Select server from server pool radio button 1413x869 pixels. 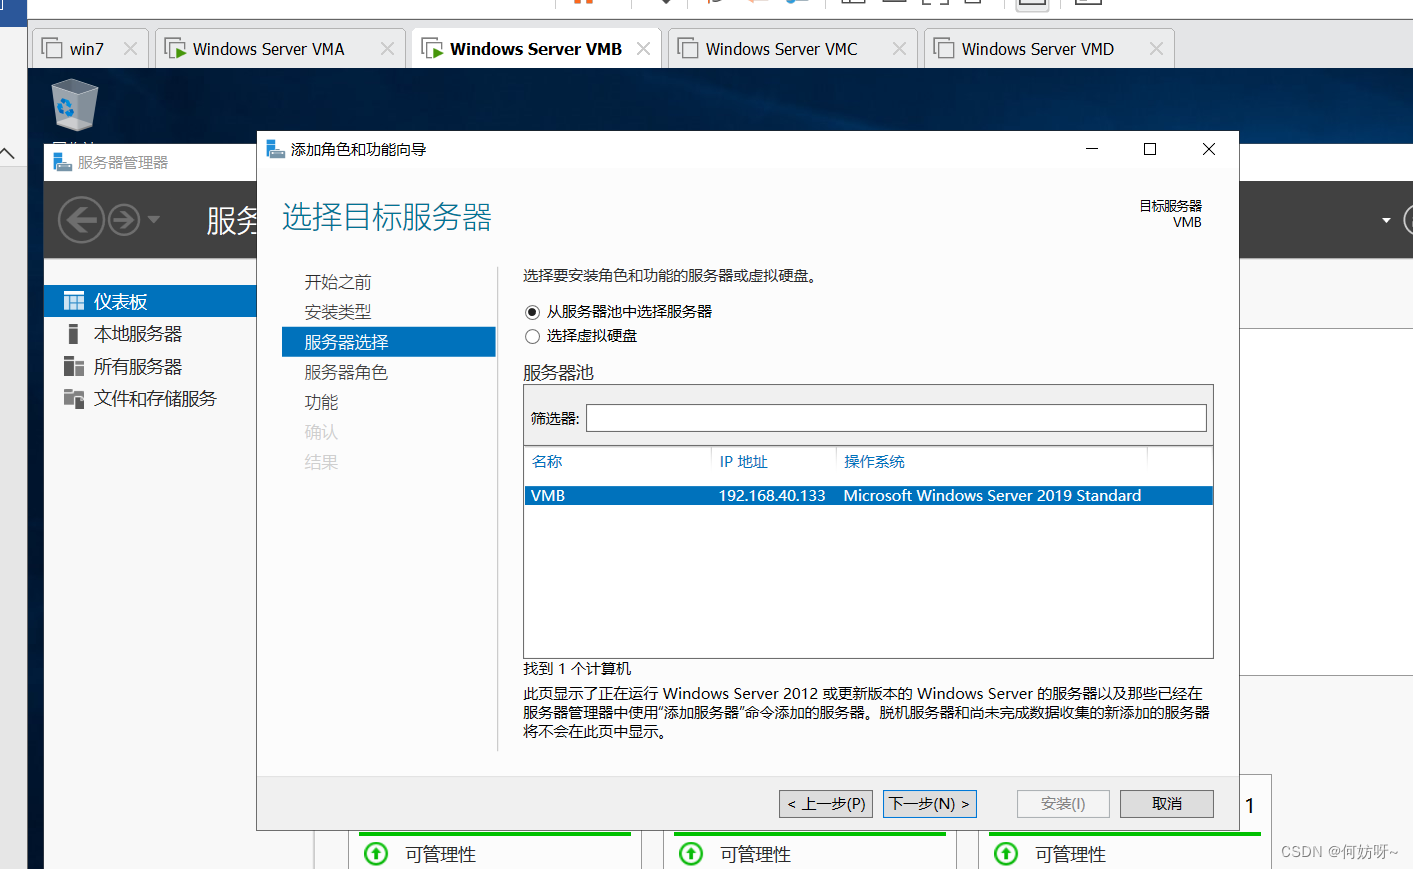point(532,312)
